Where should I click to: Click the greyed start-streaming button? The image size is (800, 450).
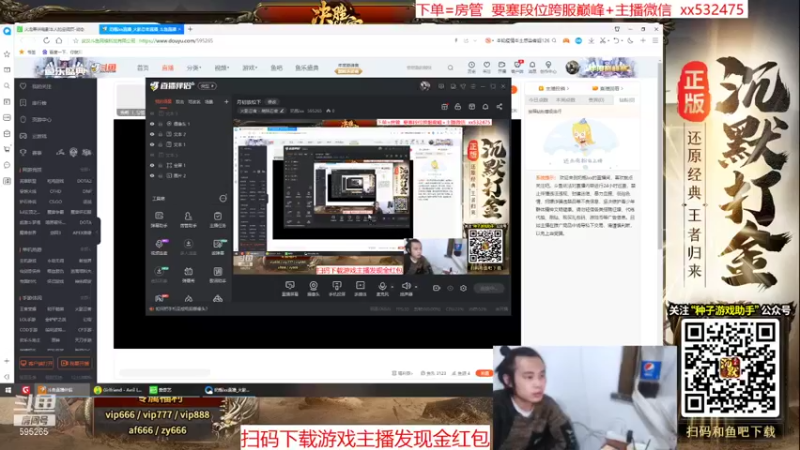coord(488,288)
